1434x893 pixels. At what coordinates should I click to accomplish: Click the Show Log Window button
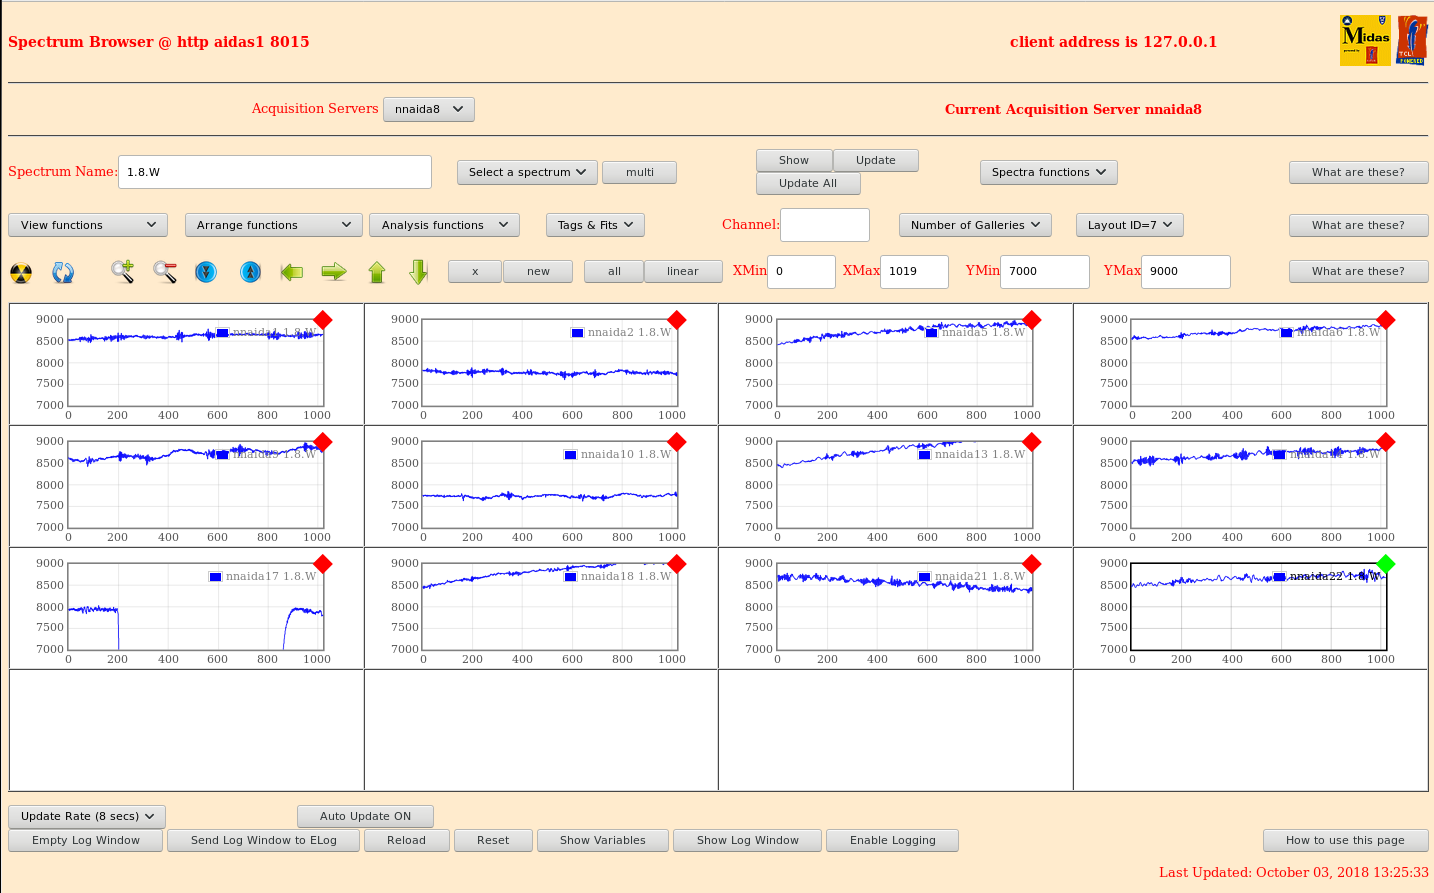tap(748, 840)
